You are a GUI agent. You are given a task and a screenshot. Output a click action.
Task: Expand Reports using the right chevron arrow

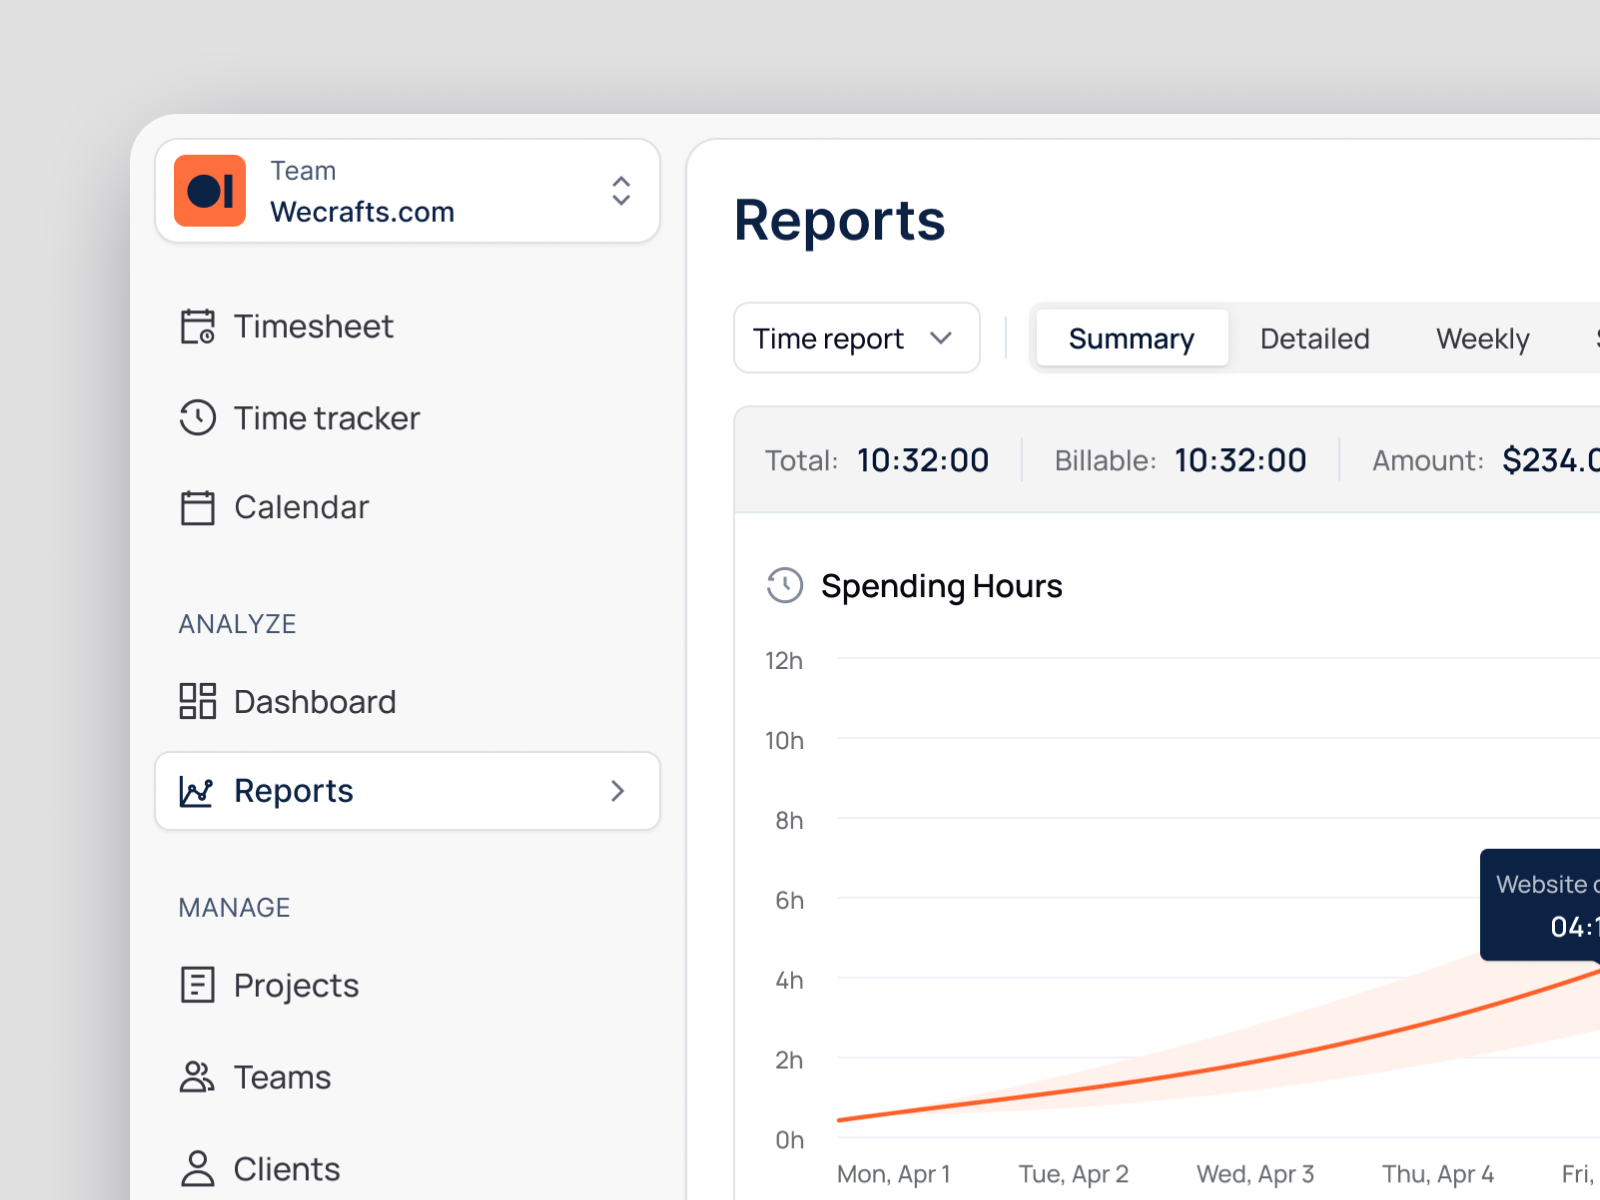tap(618, 791)
